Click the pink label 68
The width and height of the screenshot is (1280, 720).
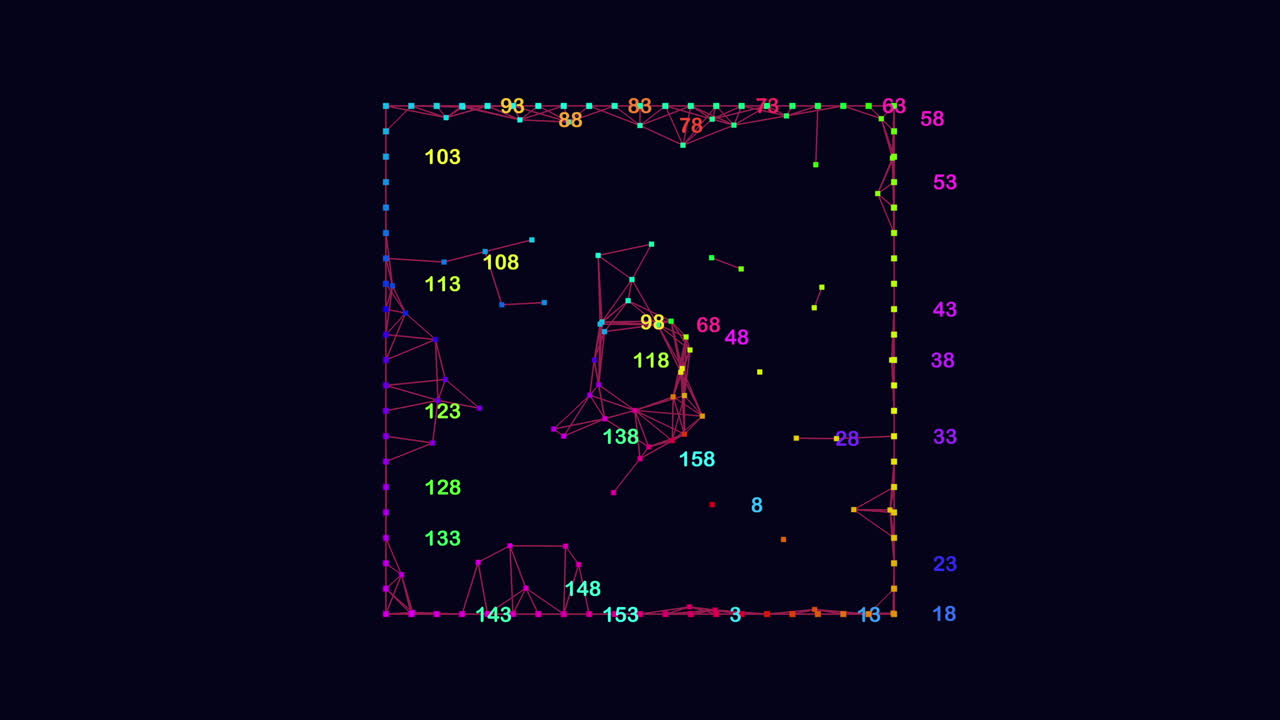708,325
